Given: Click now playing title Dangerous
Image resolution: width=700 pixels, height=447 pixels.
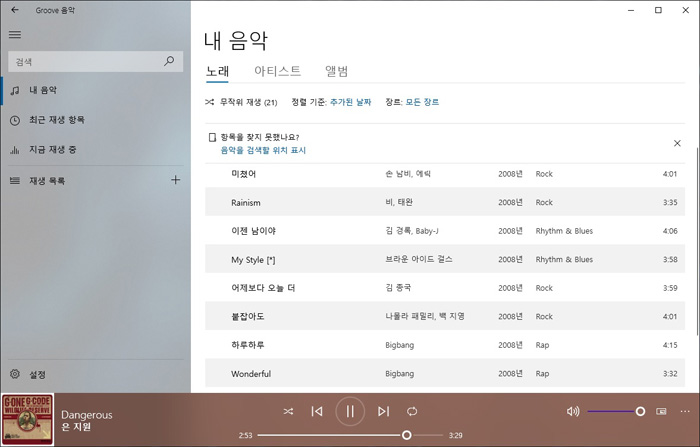Looking at the screenshot, I should pyautogui.click(x=87, y=415).
